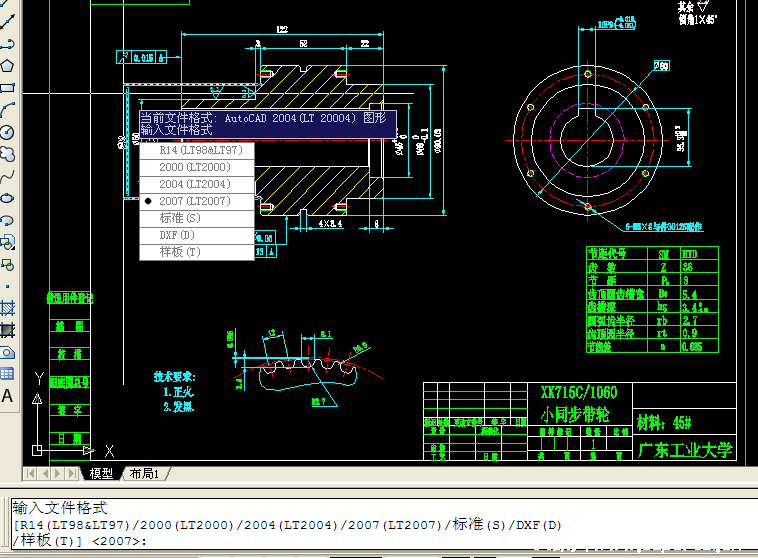Select the Revision Cloud tool
This screenshot has width=758, height=558.
pyautogui.click(x=8, y=155)
